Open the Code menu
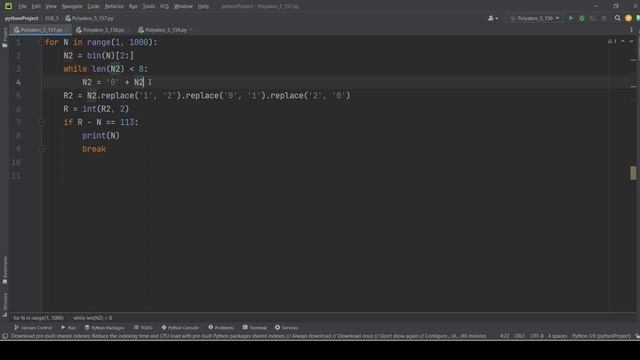The width and height of the screenshot is (640, 360). tap(93, 6)
